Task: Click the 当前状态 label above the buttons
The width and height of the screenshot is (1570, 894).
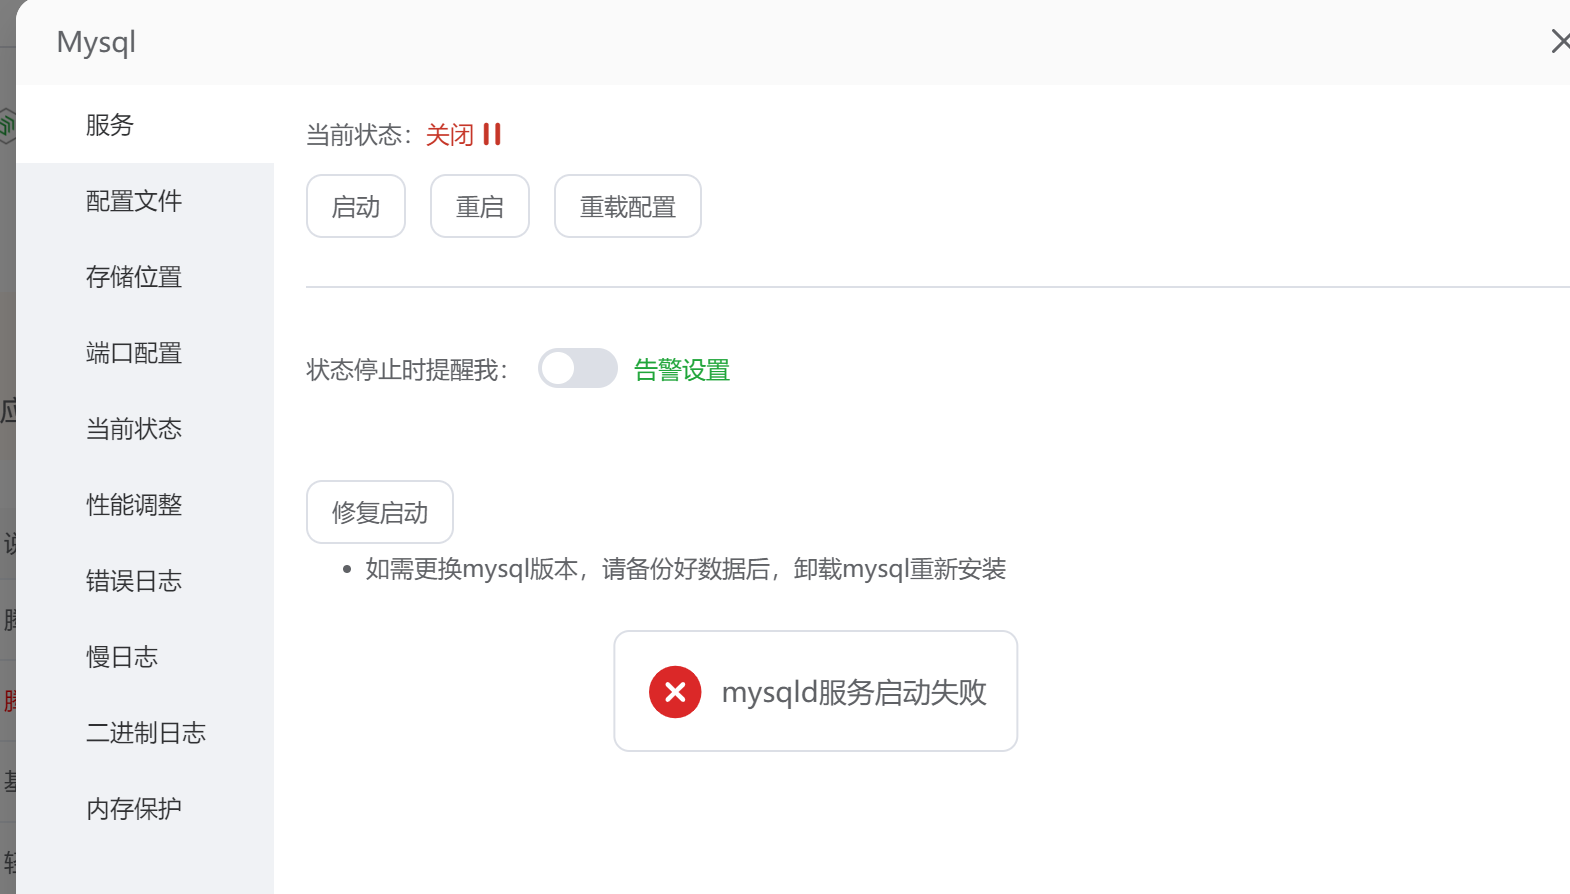Action: 359,135
